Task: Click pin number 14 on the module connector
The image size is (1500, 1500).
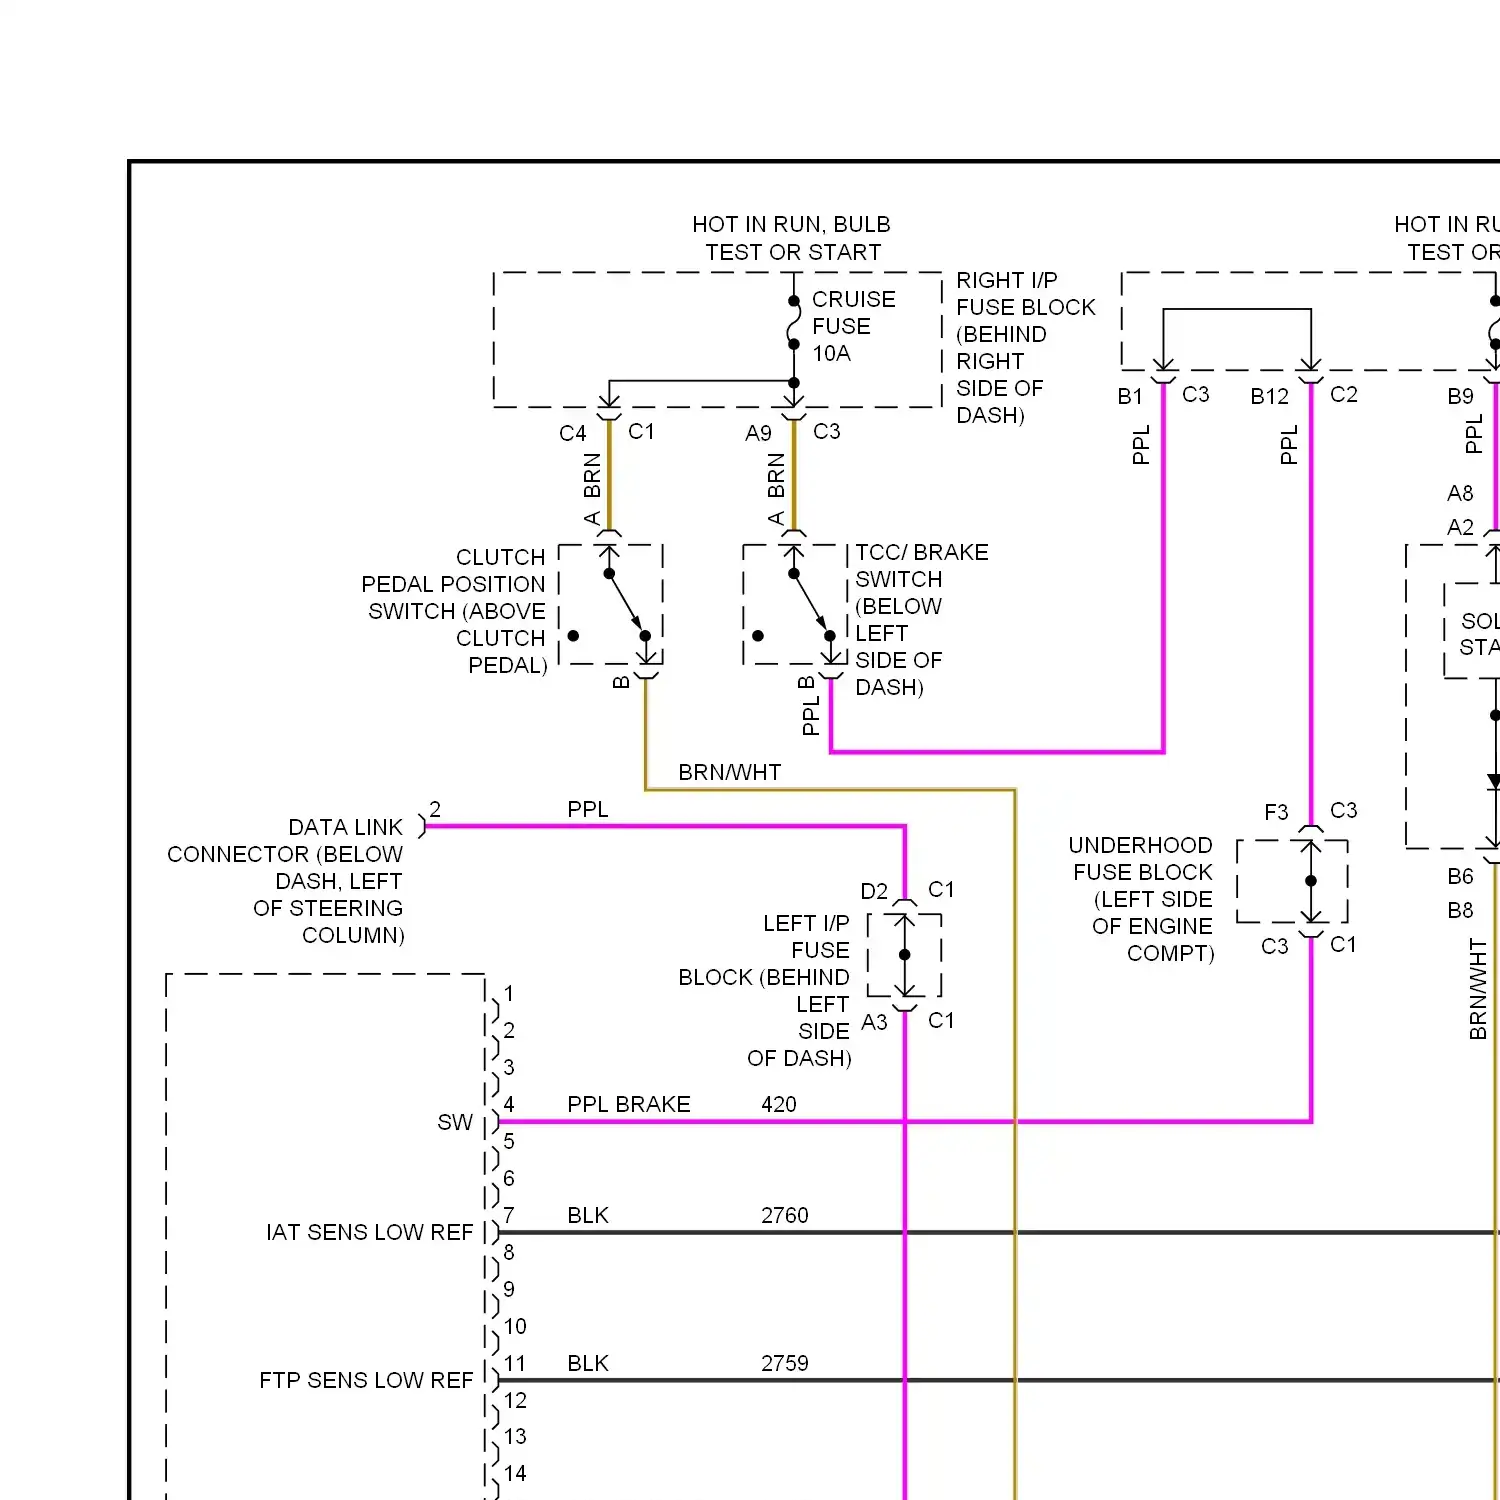Action: tap(514, 1473)
